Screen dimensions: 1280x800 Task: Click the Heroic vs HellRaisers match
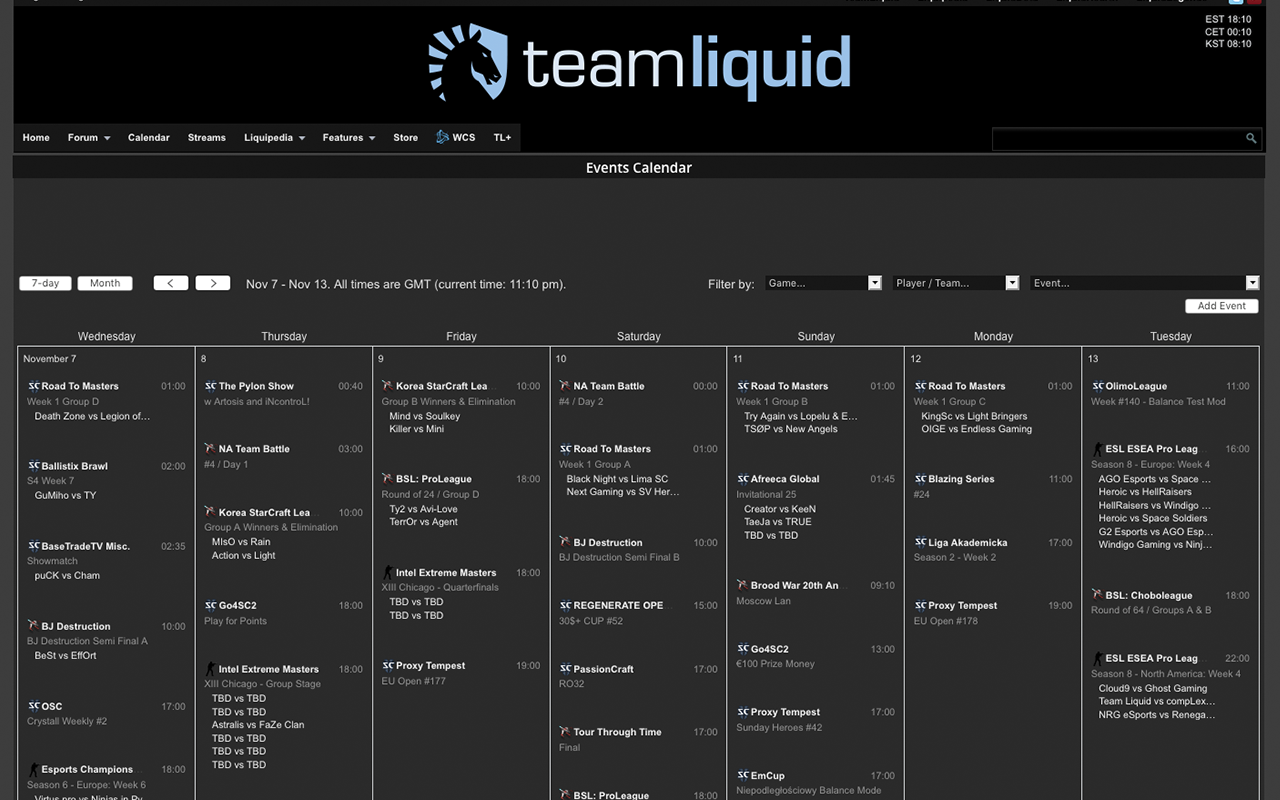[1145, 492]
